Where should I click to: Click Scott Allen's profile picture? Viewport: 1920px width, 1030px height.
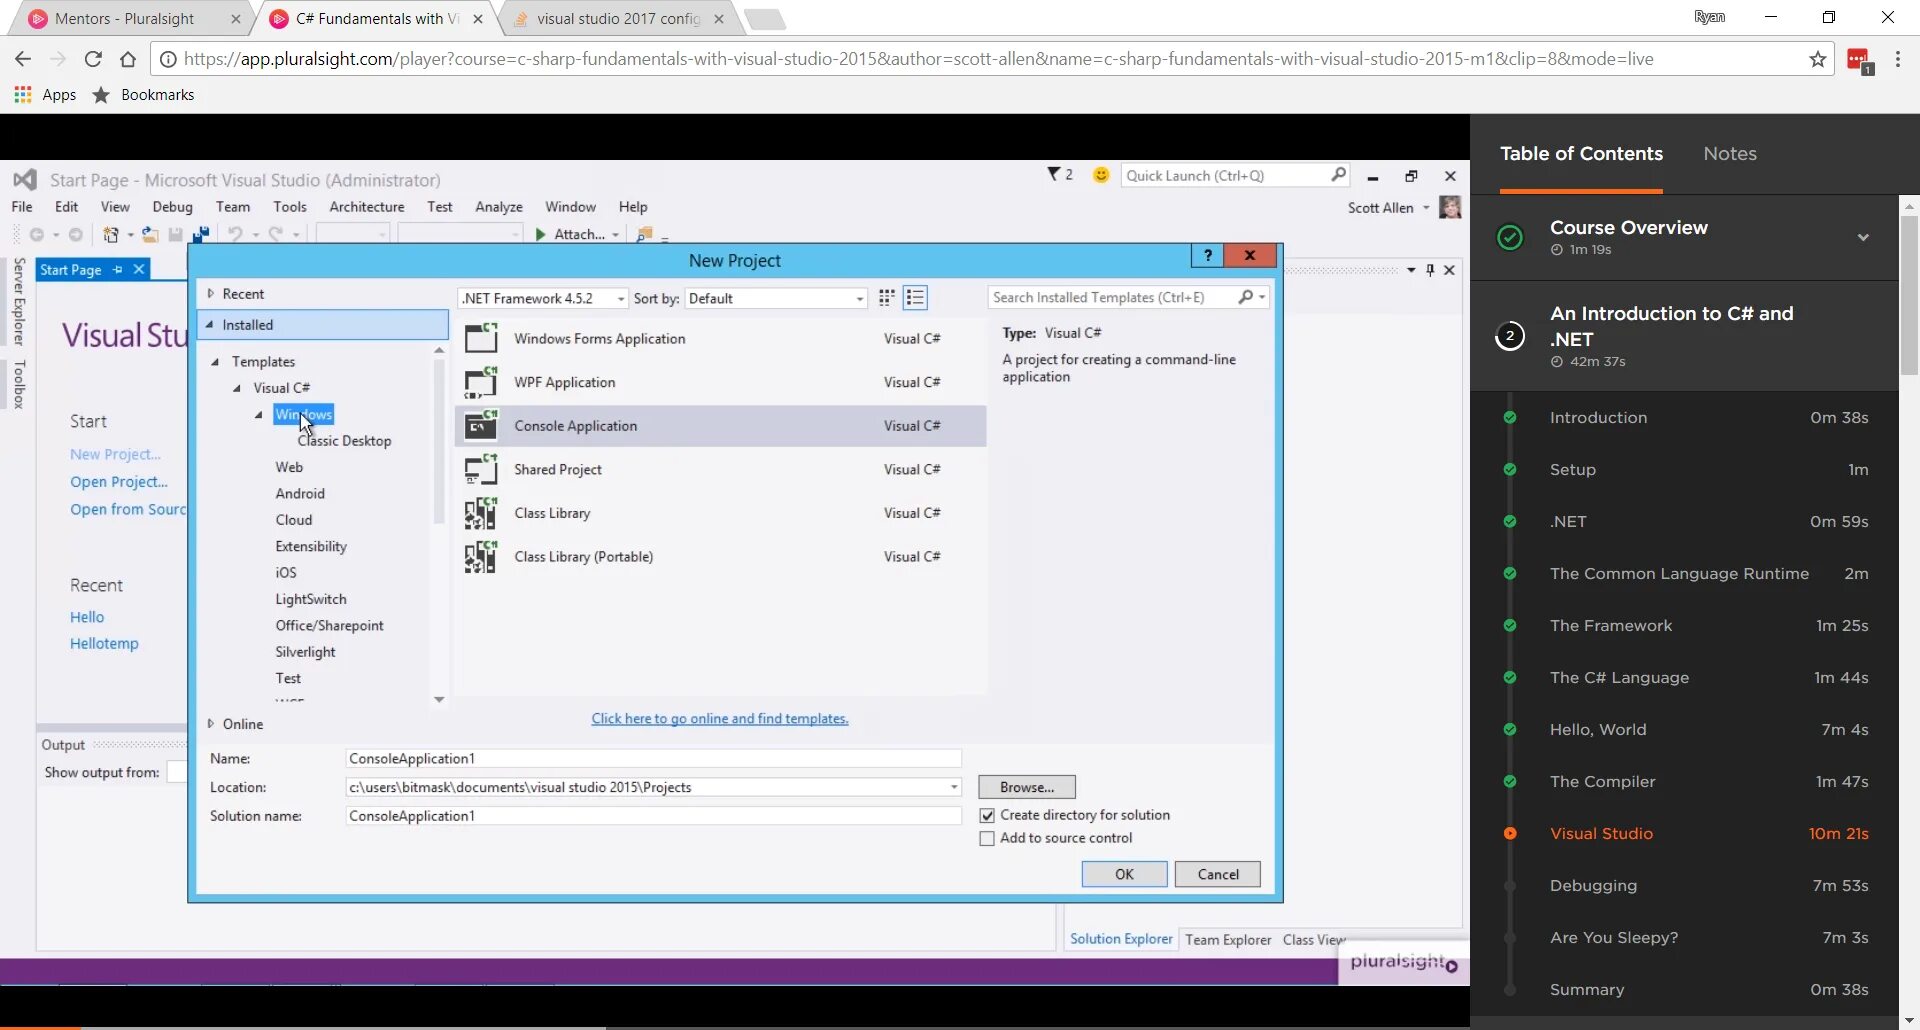1450,207
